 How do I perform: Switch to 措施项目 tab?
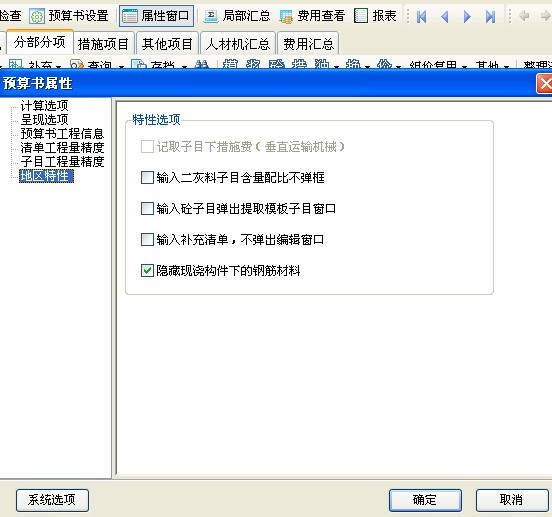103,44
